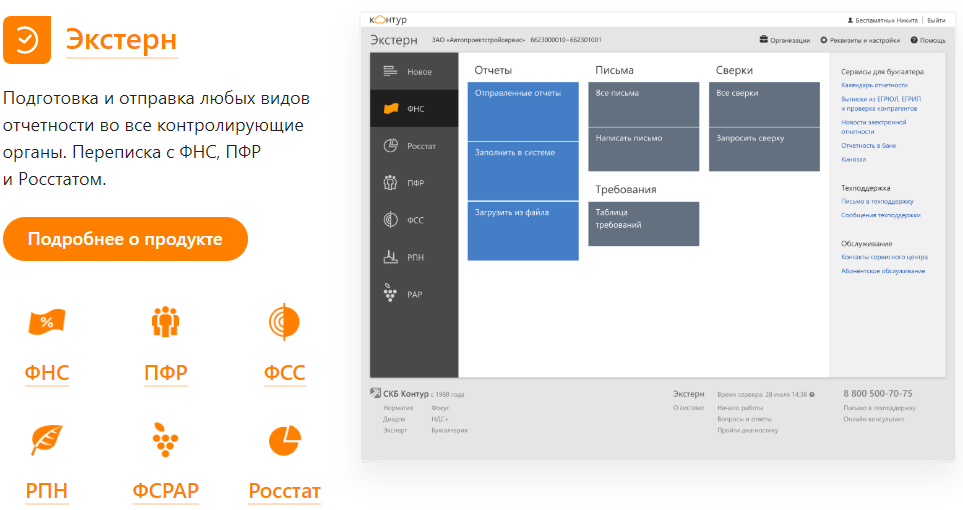The image size is (963, 510).
Task: Select ФНС flag item in dark sidebar
Action: 414,109
